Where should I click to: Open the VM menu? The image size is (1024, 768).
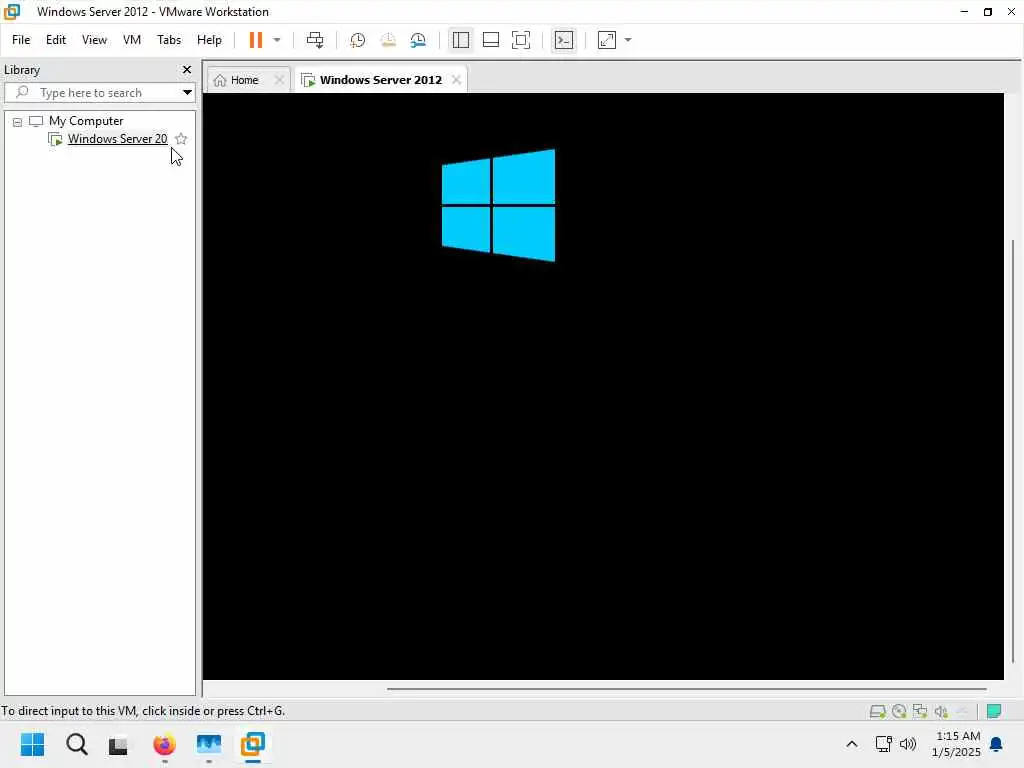pos(132,40)
